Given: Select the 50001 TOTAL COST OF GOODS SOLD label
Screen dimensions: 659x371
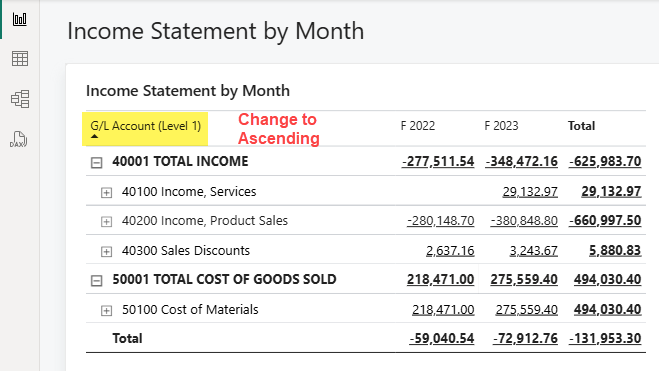Looking at the screenshot, I should pyautogui.click(x=224, y=279).
